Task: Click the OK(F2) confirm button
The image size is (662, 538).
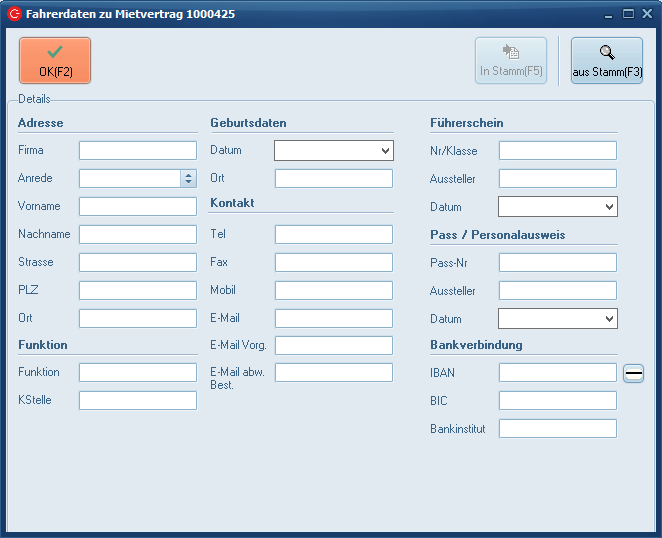Action: click(55, 60)
